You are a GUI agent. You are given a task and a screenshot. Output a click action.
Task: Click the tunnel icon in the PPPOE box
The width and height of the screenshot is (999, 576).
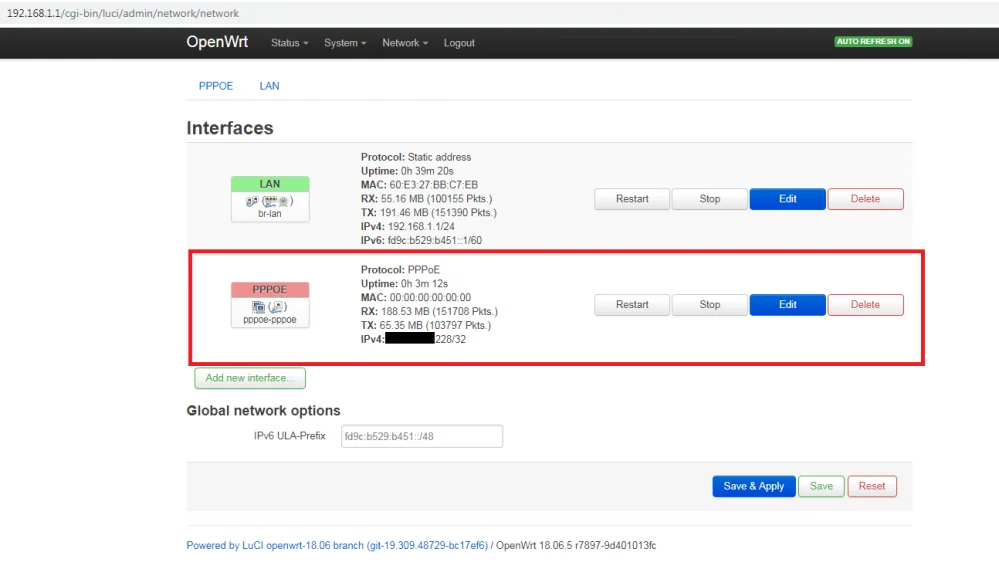(257, 306)
